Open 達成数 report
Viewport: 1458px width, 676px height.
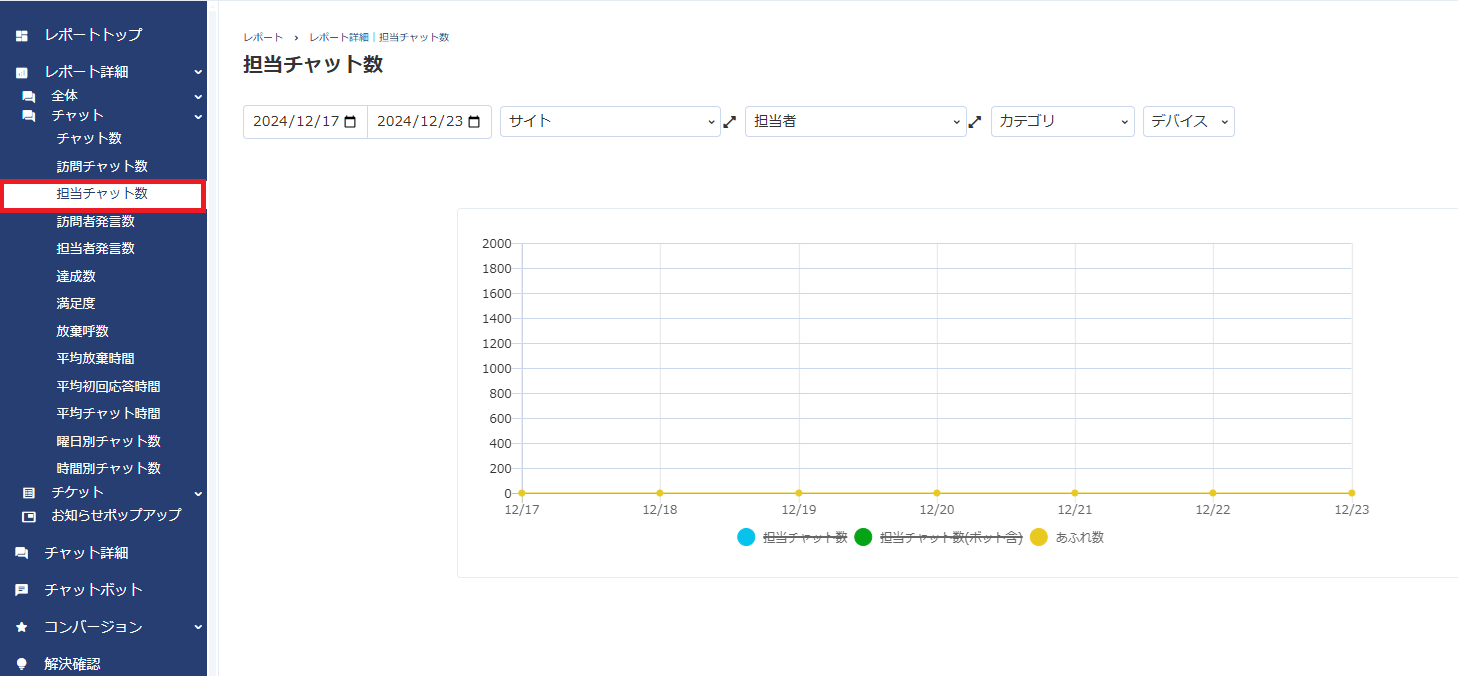click(x=76, y=276)
